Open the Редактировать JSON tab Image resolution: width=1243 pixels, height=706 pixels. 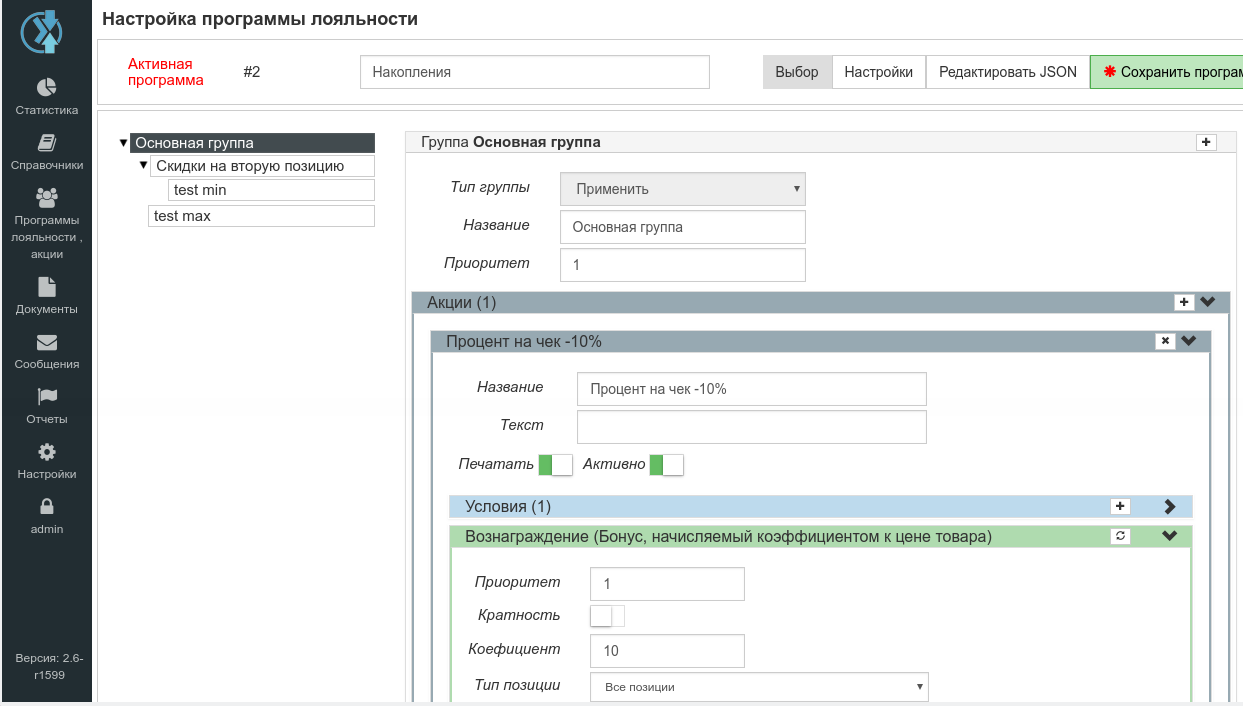coord(1008,72)
